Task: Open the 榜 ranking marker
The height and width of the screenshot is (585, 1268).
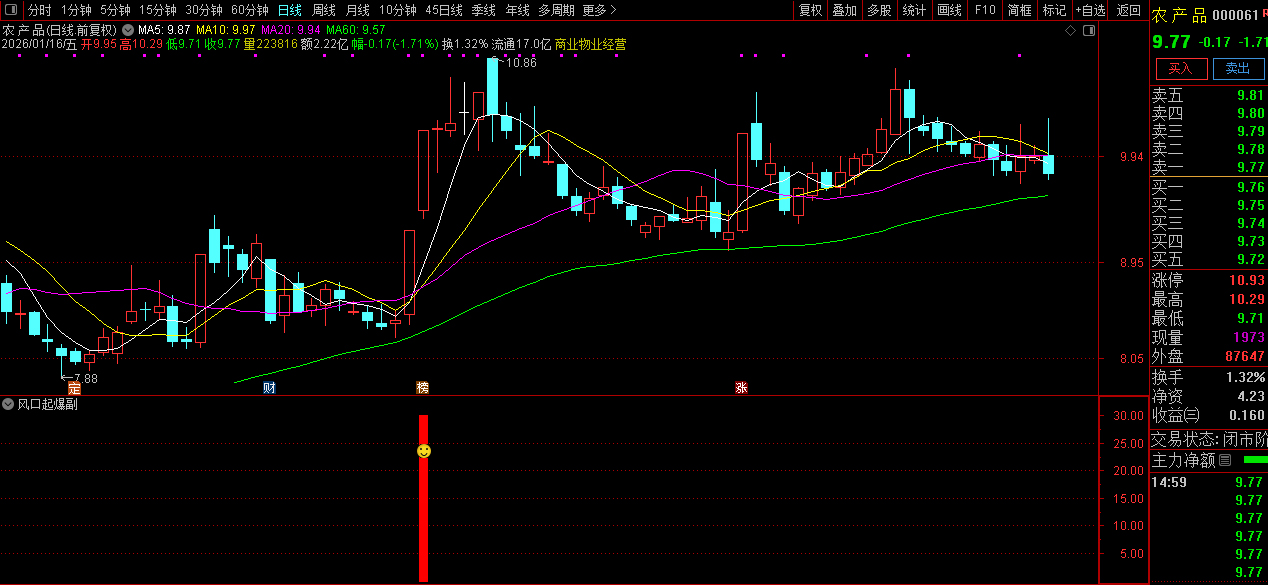Action: 422,388
